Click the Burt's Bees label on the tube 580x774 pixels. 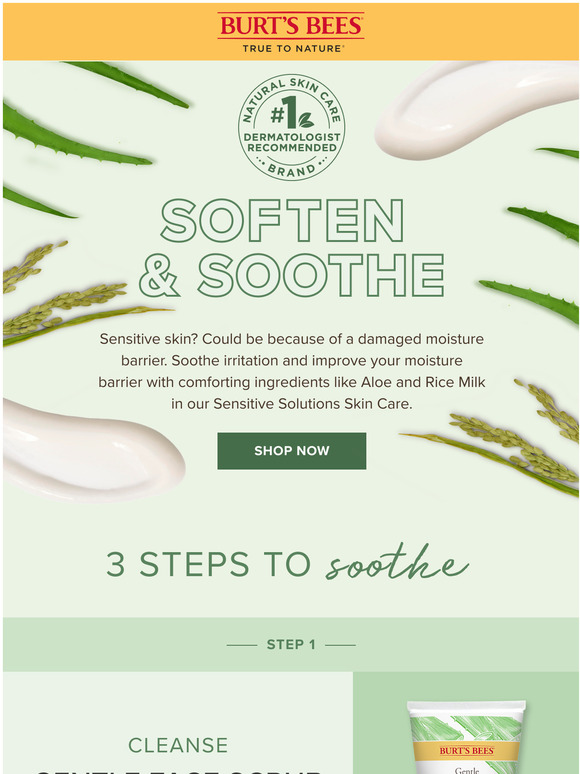(x=466, y=751)
